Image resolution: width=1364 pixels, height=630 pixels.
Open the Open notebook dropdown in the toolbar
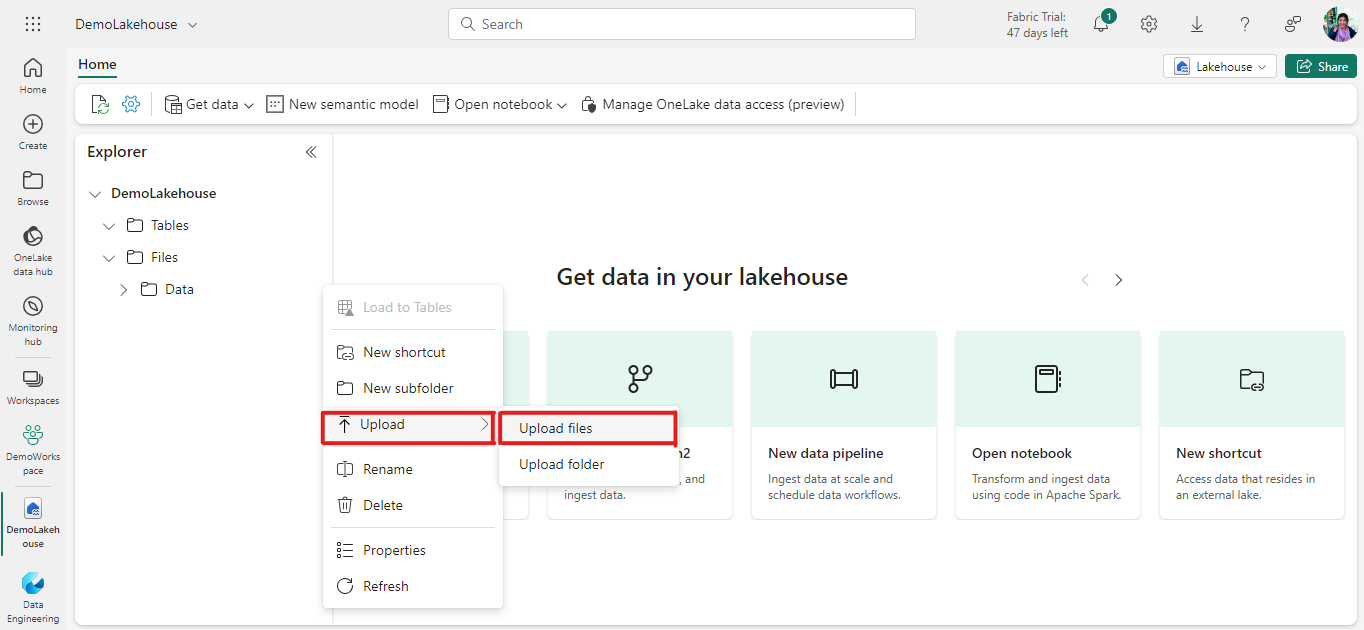click(x=500, y=104)
